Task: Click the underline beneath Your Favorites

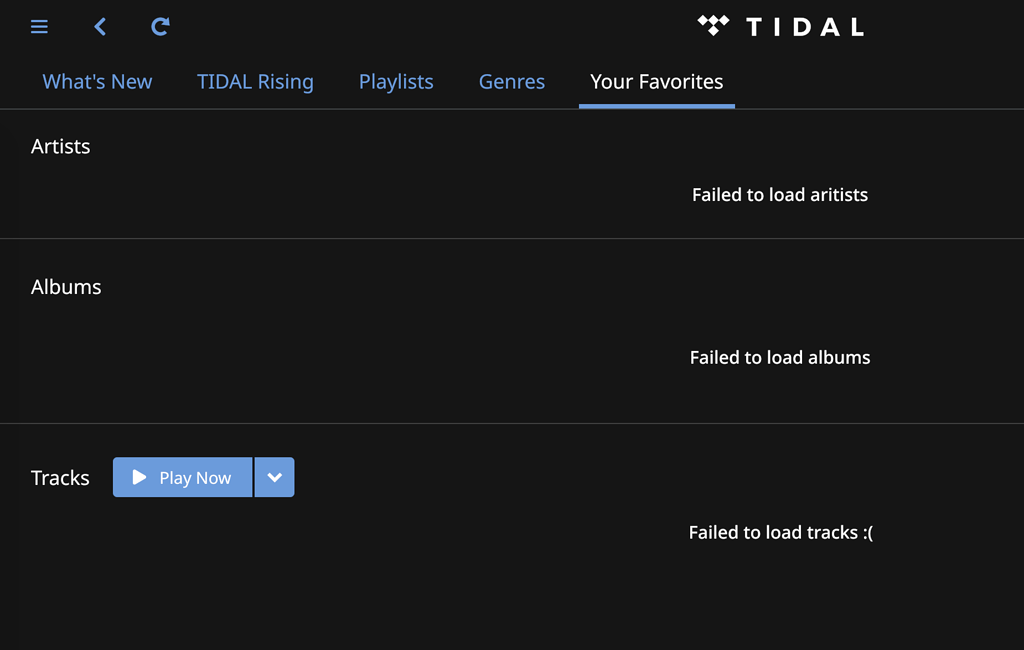Action: tap(656, 105)
